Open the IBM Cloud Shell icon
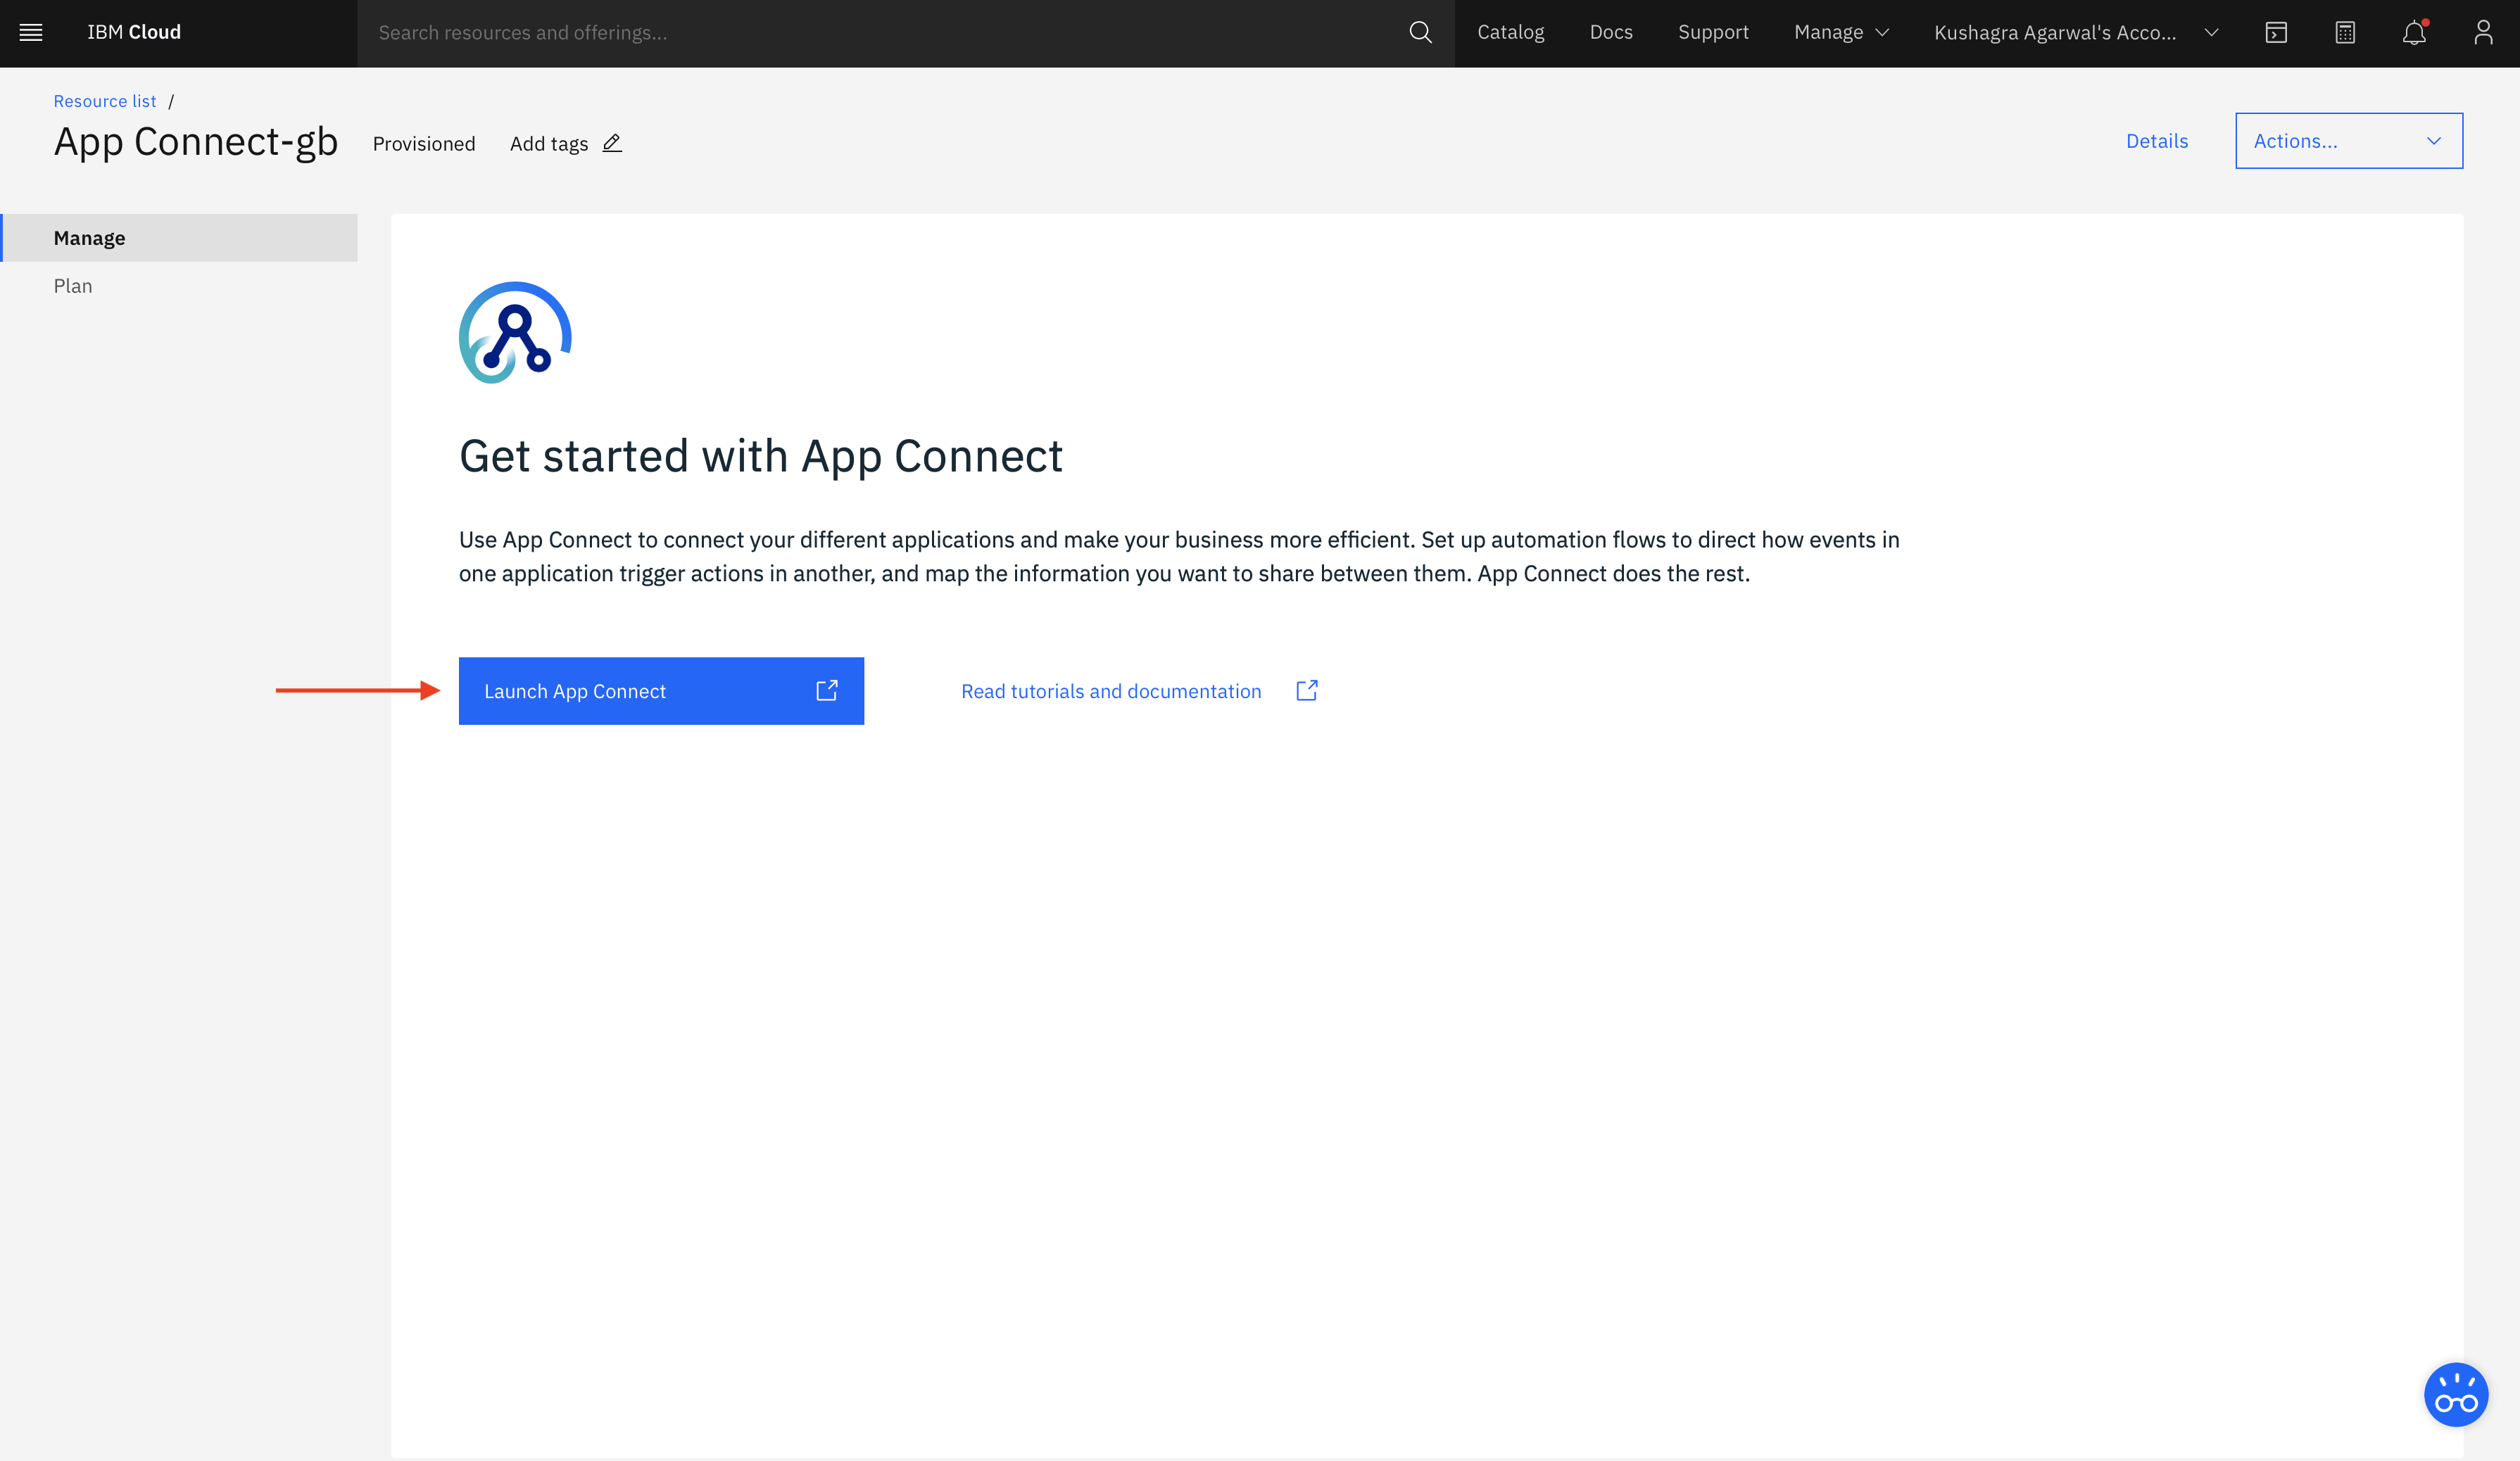 (2276, 32)
